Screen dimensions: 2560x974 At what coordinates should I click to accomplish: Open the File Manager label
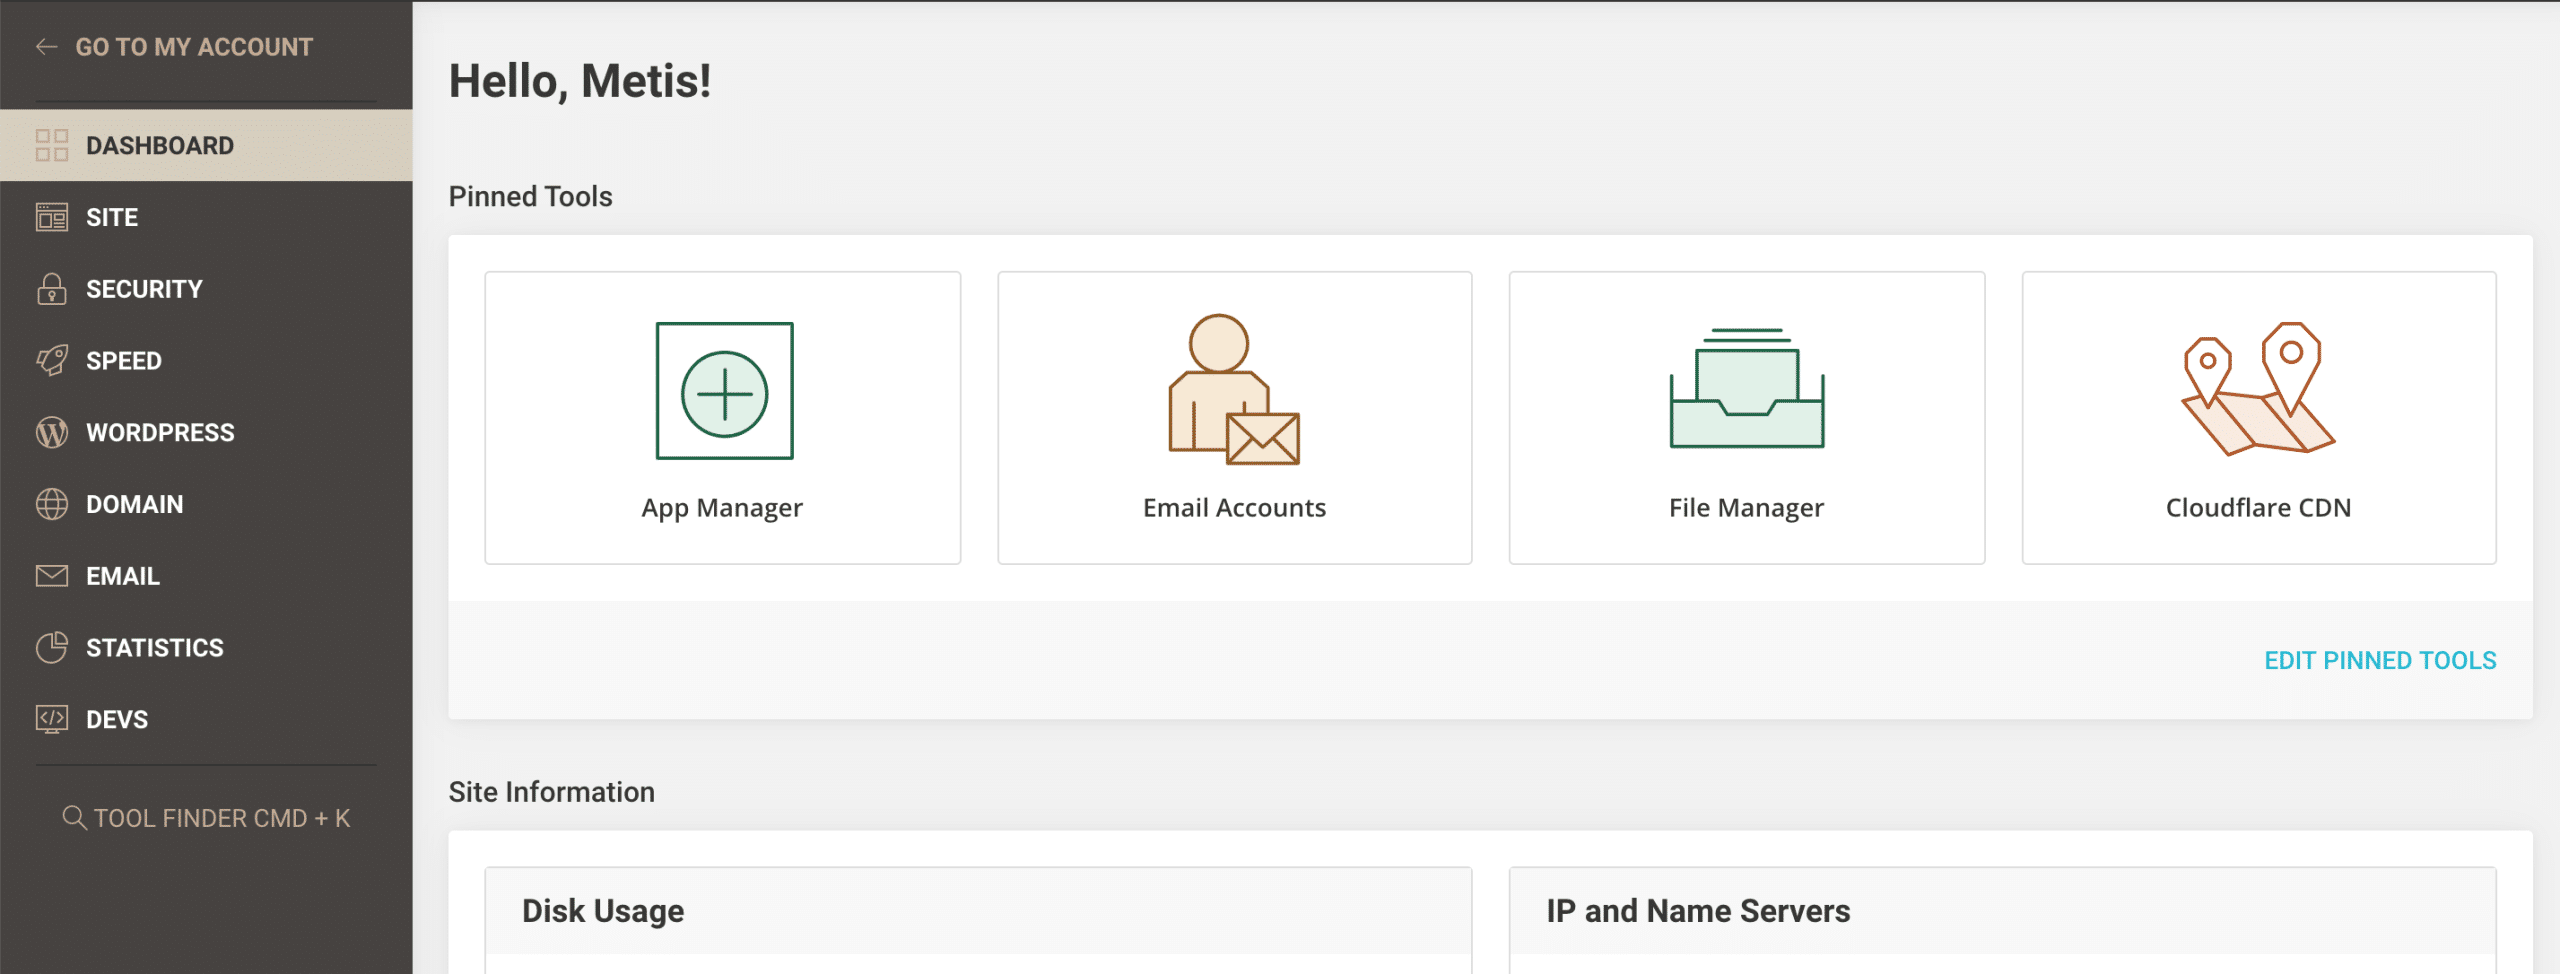pos(1746,508)
